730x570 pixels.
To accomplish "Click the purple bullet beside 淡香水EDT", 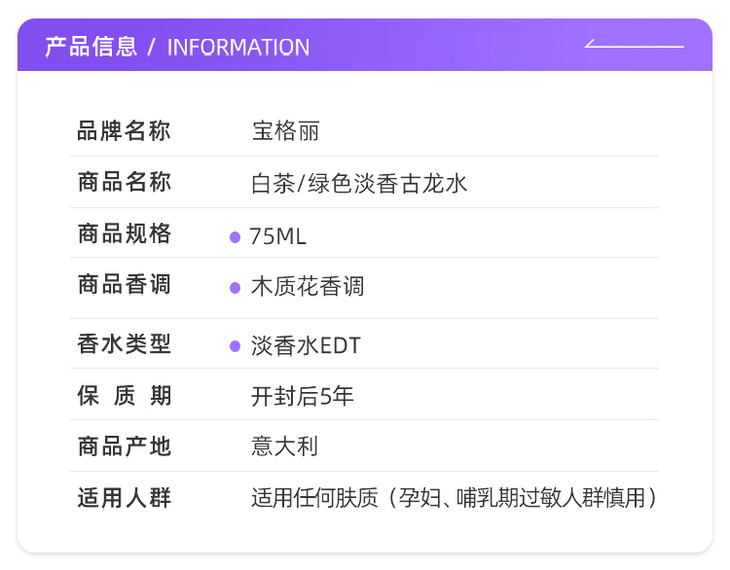I will tap(235, 346).
